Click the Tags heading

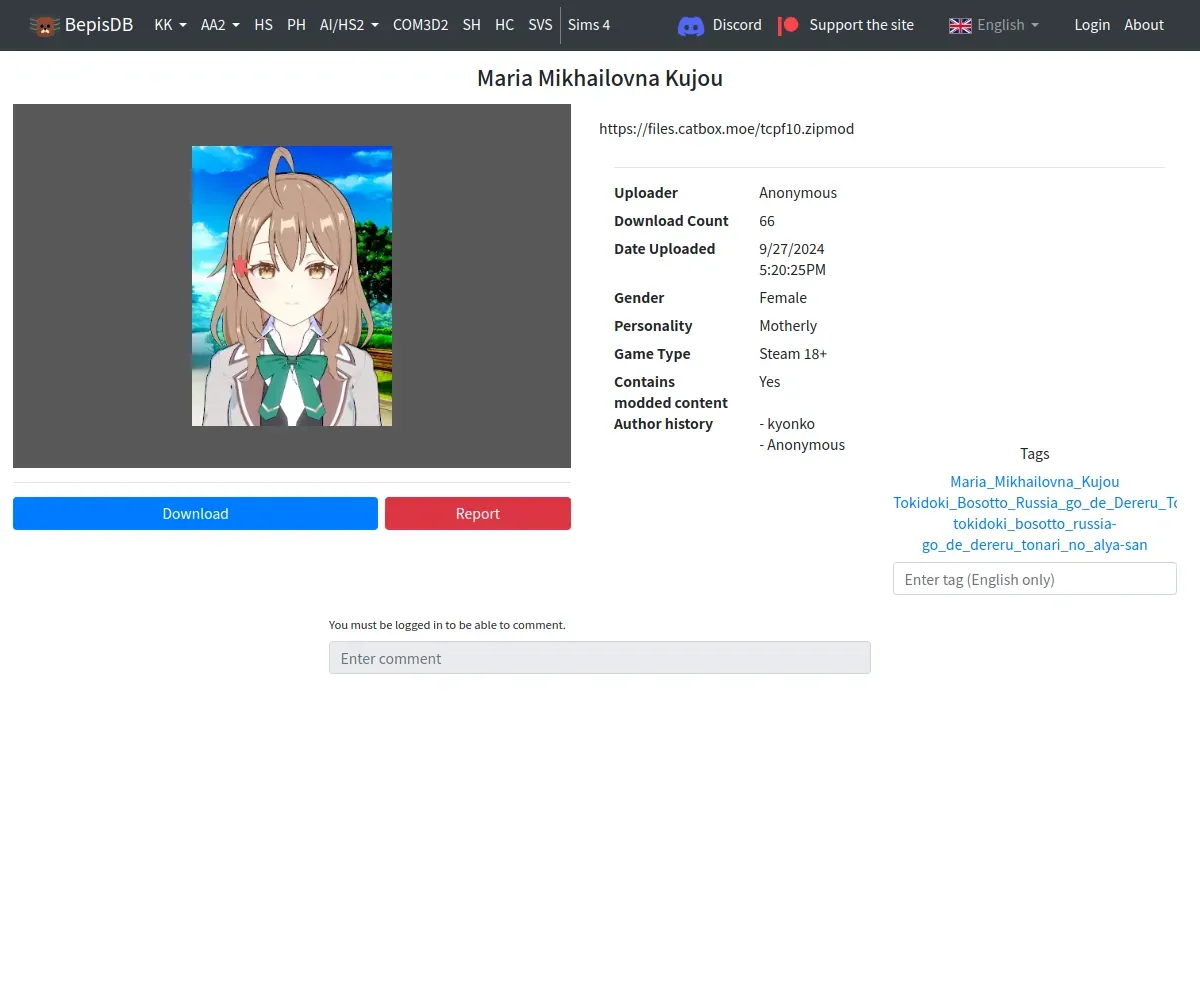click(1035, 453)
